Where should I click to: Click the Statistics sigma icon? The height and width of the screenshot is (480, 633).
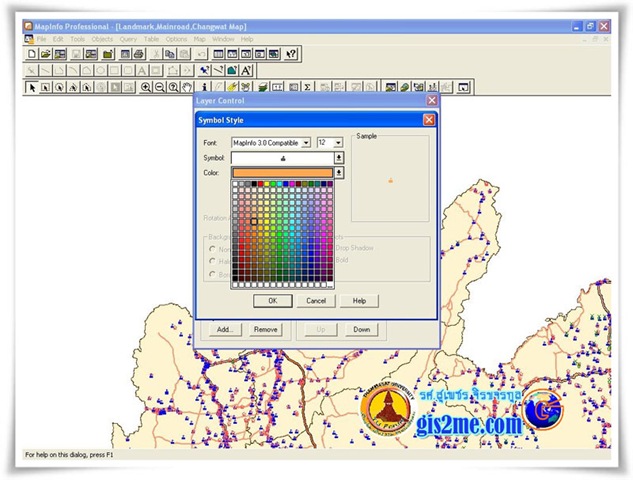click(x=308, y=87)
